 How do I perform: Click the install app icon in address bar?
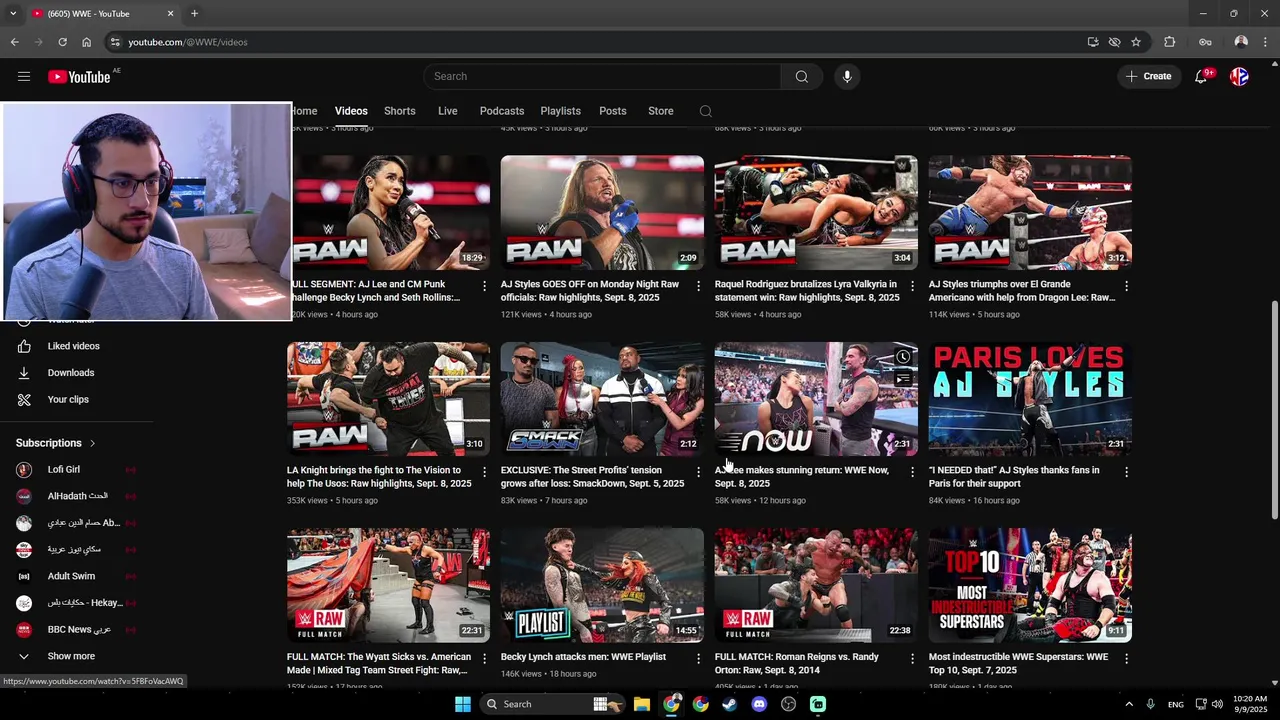[x=1093, y=42]
